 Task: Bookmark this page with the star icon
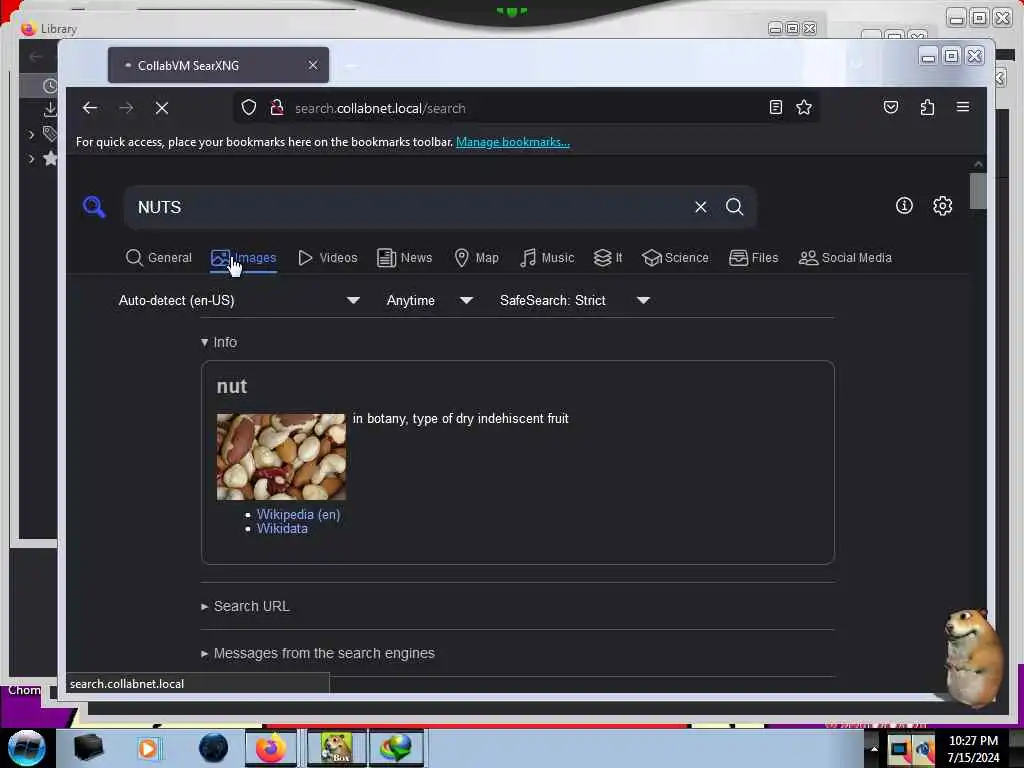[x=804, y=107]
